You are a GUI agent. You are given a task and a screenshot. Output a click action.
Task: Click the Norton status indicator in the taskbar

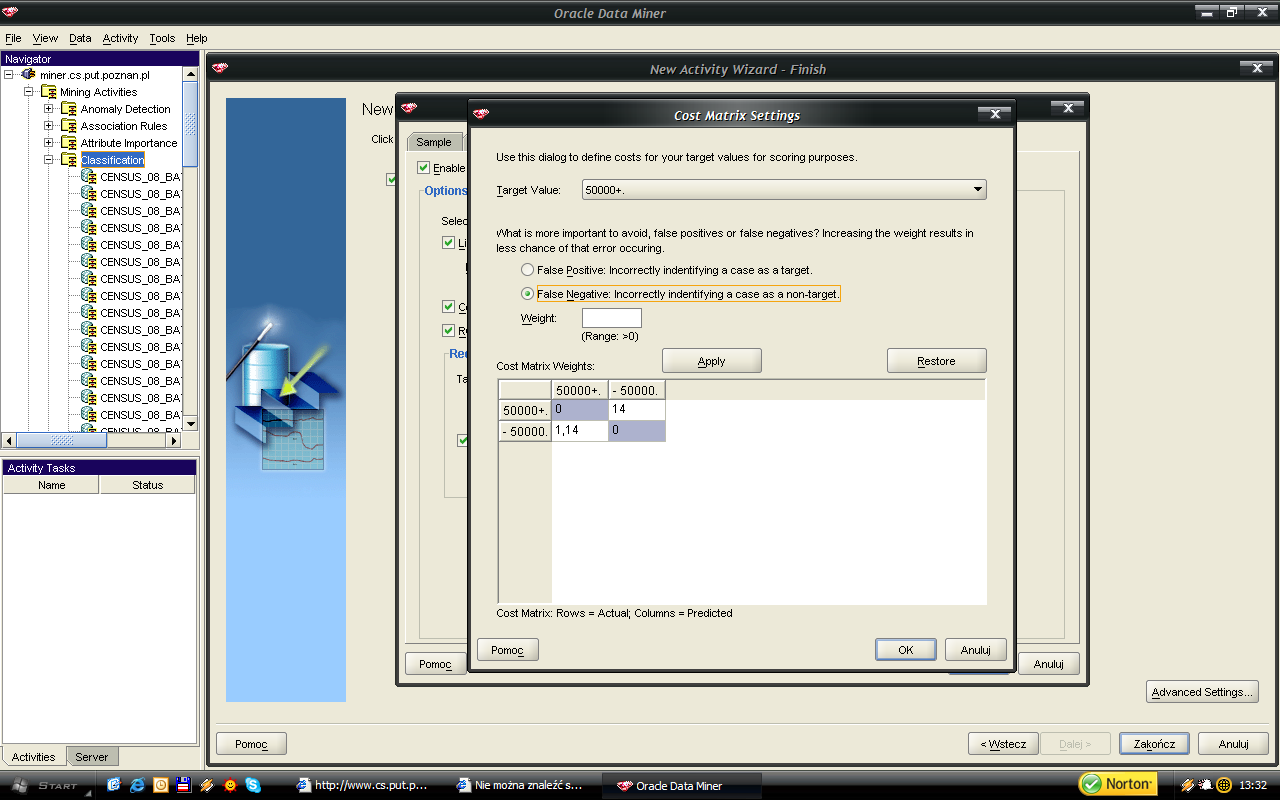(1117, 784)
